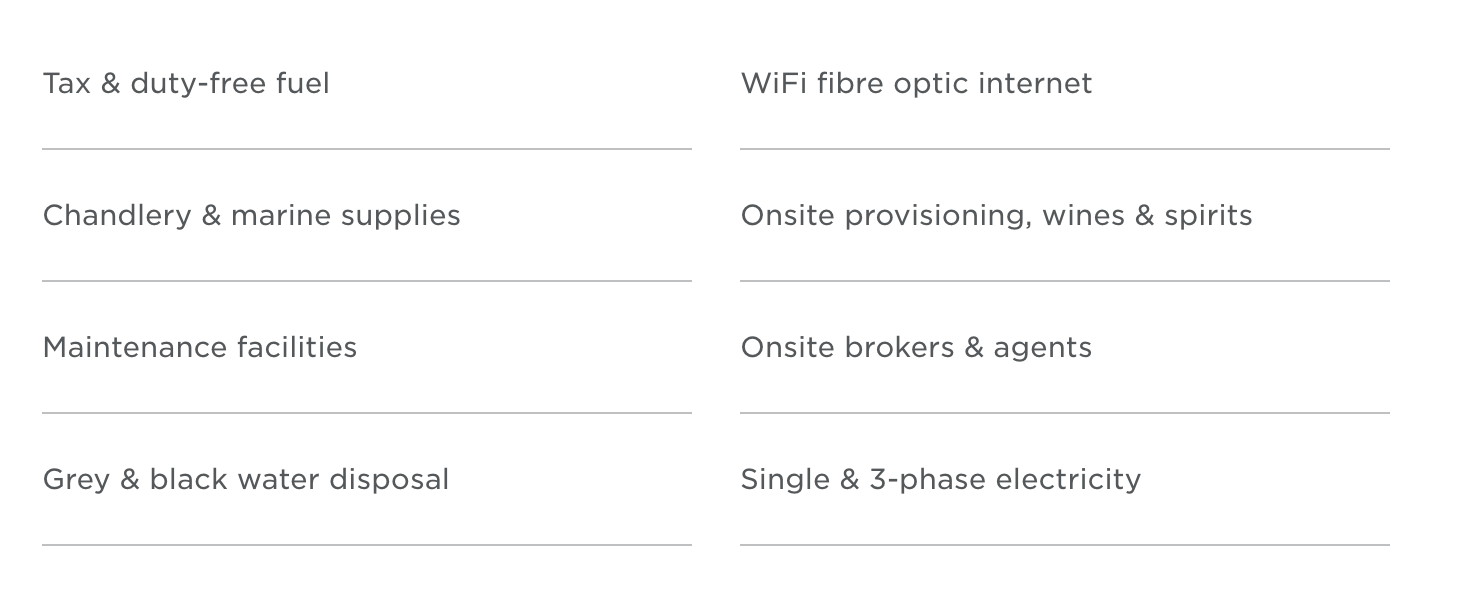Click the 'Tax & duty-free fuel' item
The width and height of the screenshot is (1462, 616).
[x=186, y=83]
